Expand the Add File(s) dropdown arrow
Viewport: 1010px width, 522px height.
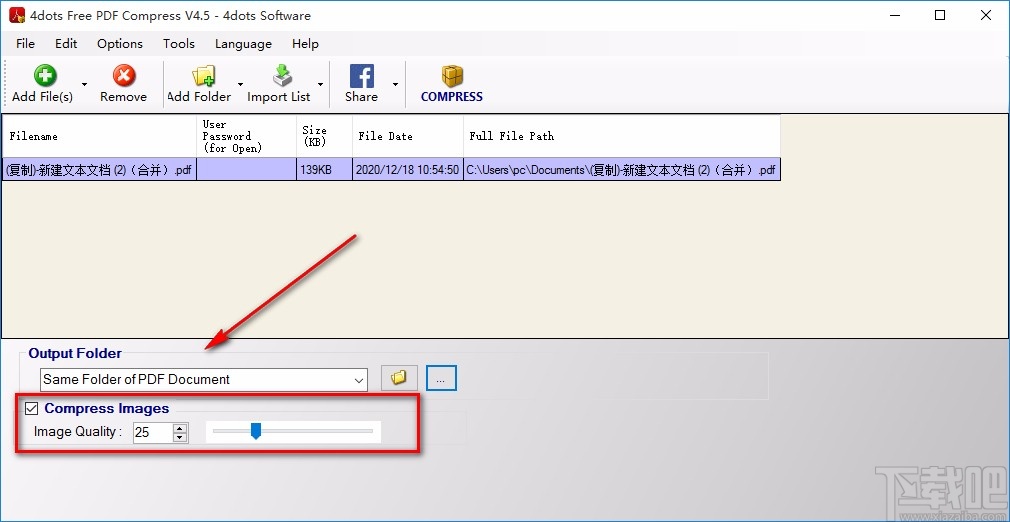pyautogui.click(x=84, y=84)
